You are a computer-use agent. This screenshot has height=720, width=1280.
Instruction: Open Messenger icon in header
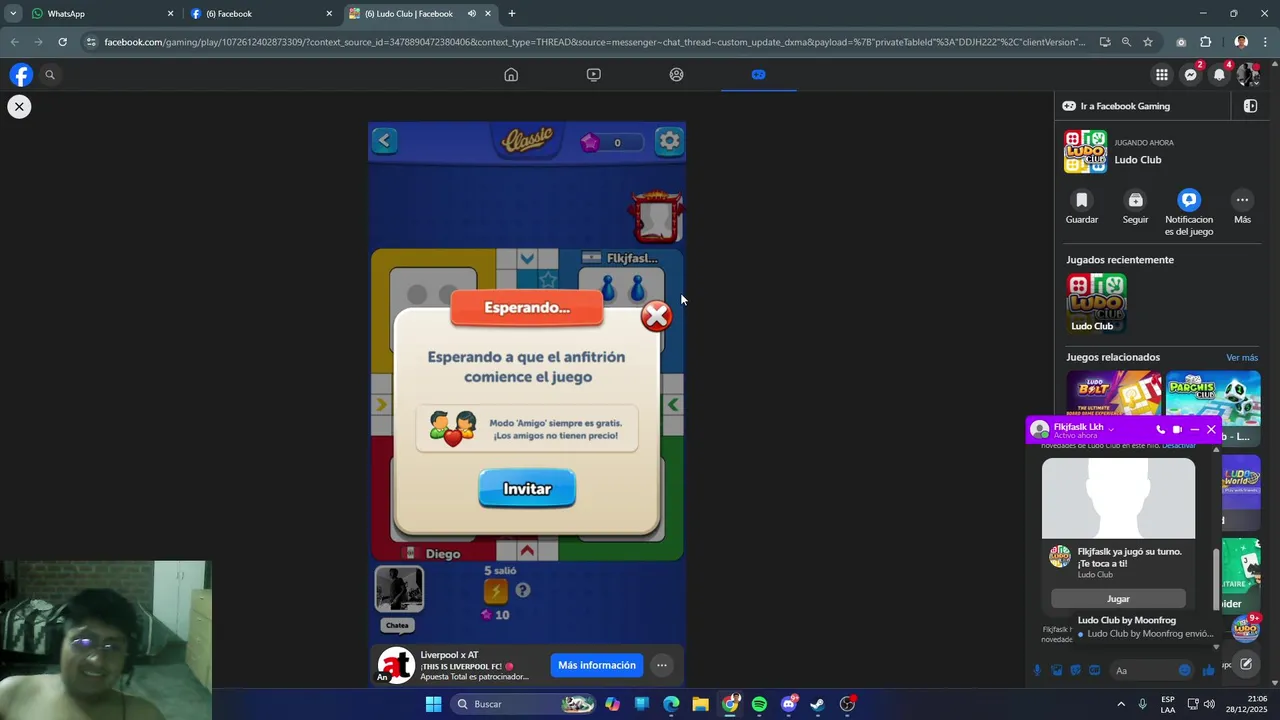(1190, 75)
